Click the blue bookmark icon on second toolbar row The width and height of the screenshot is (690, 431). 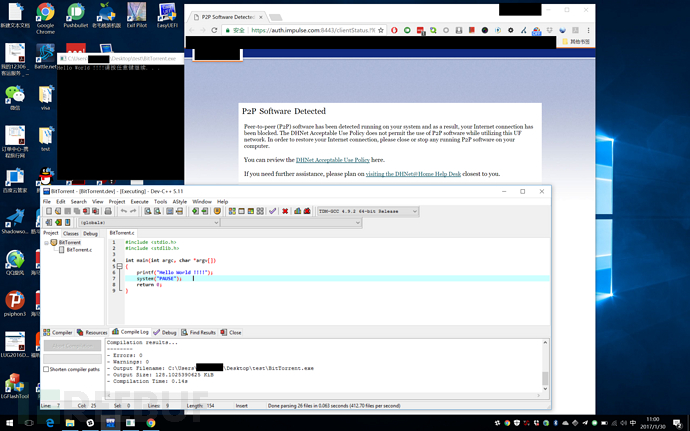click(x=68, y=222)
